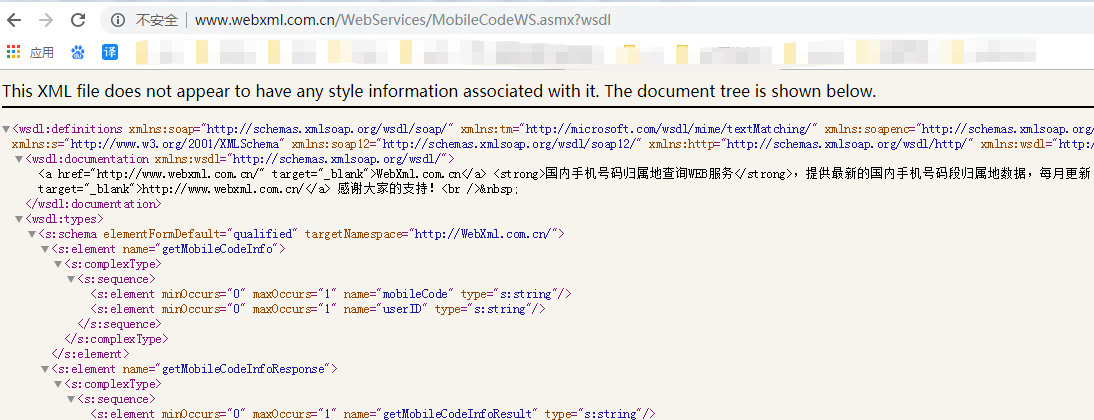Image resolution: width=1094 pixels, height=420 pixels.
Task: Open the colorful apps grid icon
Action: [x=13, y=52]
